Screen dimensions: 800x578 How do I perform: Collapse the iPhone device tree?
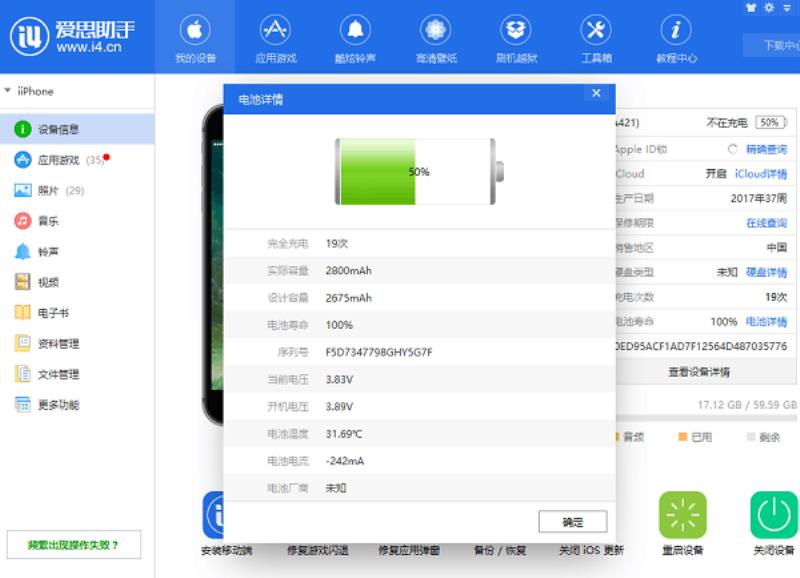coord(8,91)
